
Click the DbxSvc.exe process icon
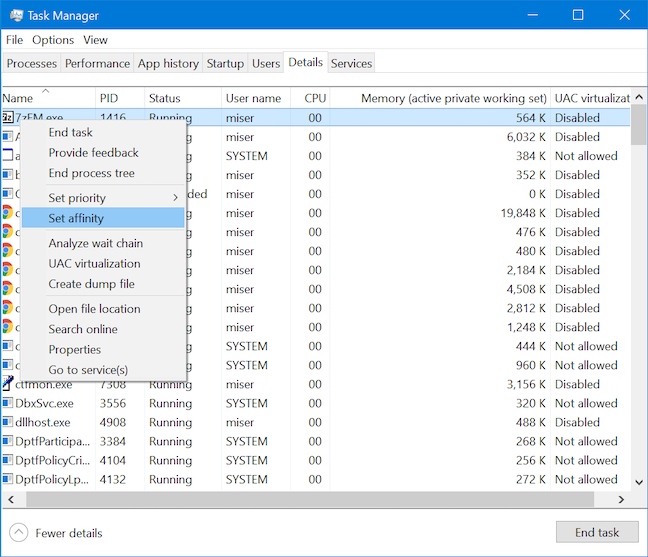(8, 403)
